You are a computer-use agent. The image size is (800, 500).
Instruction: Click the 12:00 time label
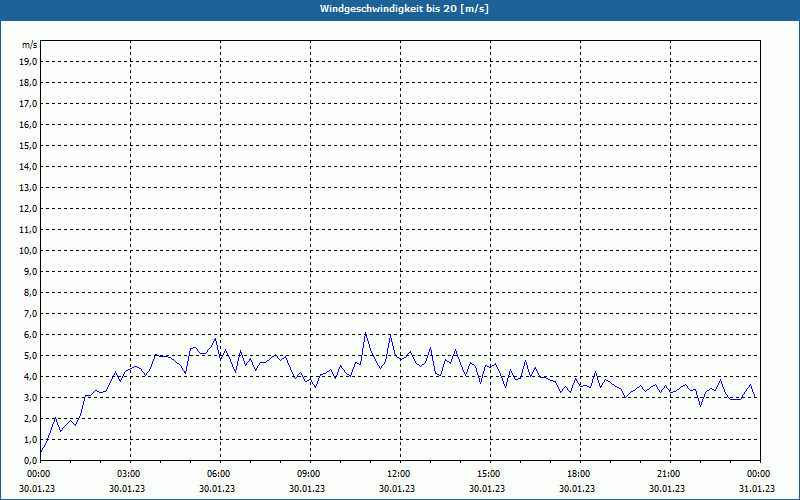(x=398, y=474)
